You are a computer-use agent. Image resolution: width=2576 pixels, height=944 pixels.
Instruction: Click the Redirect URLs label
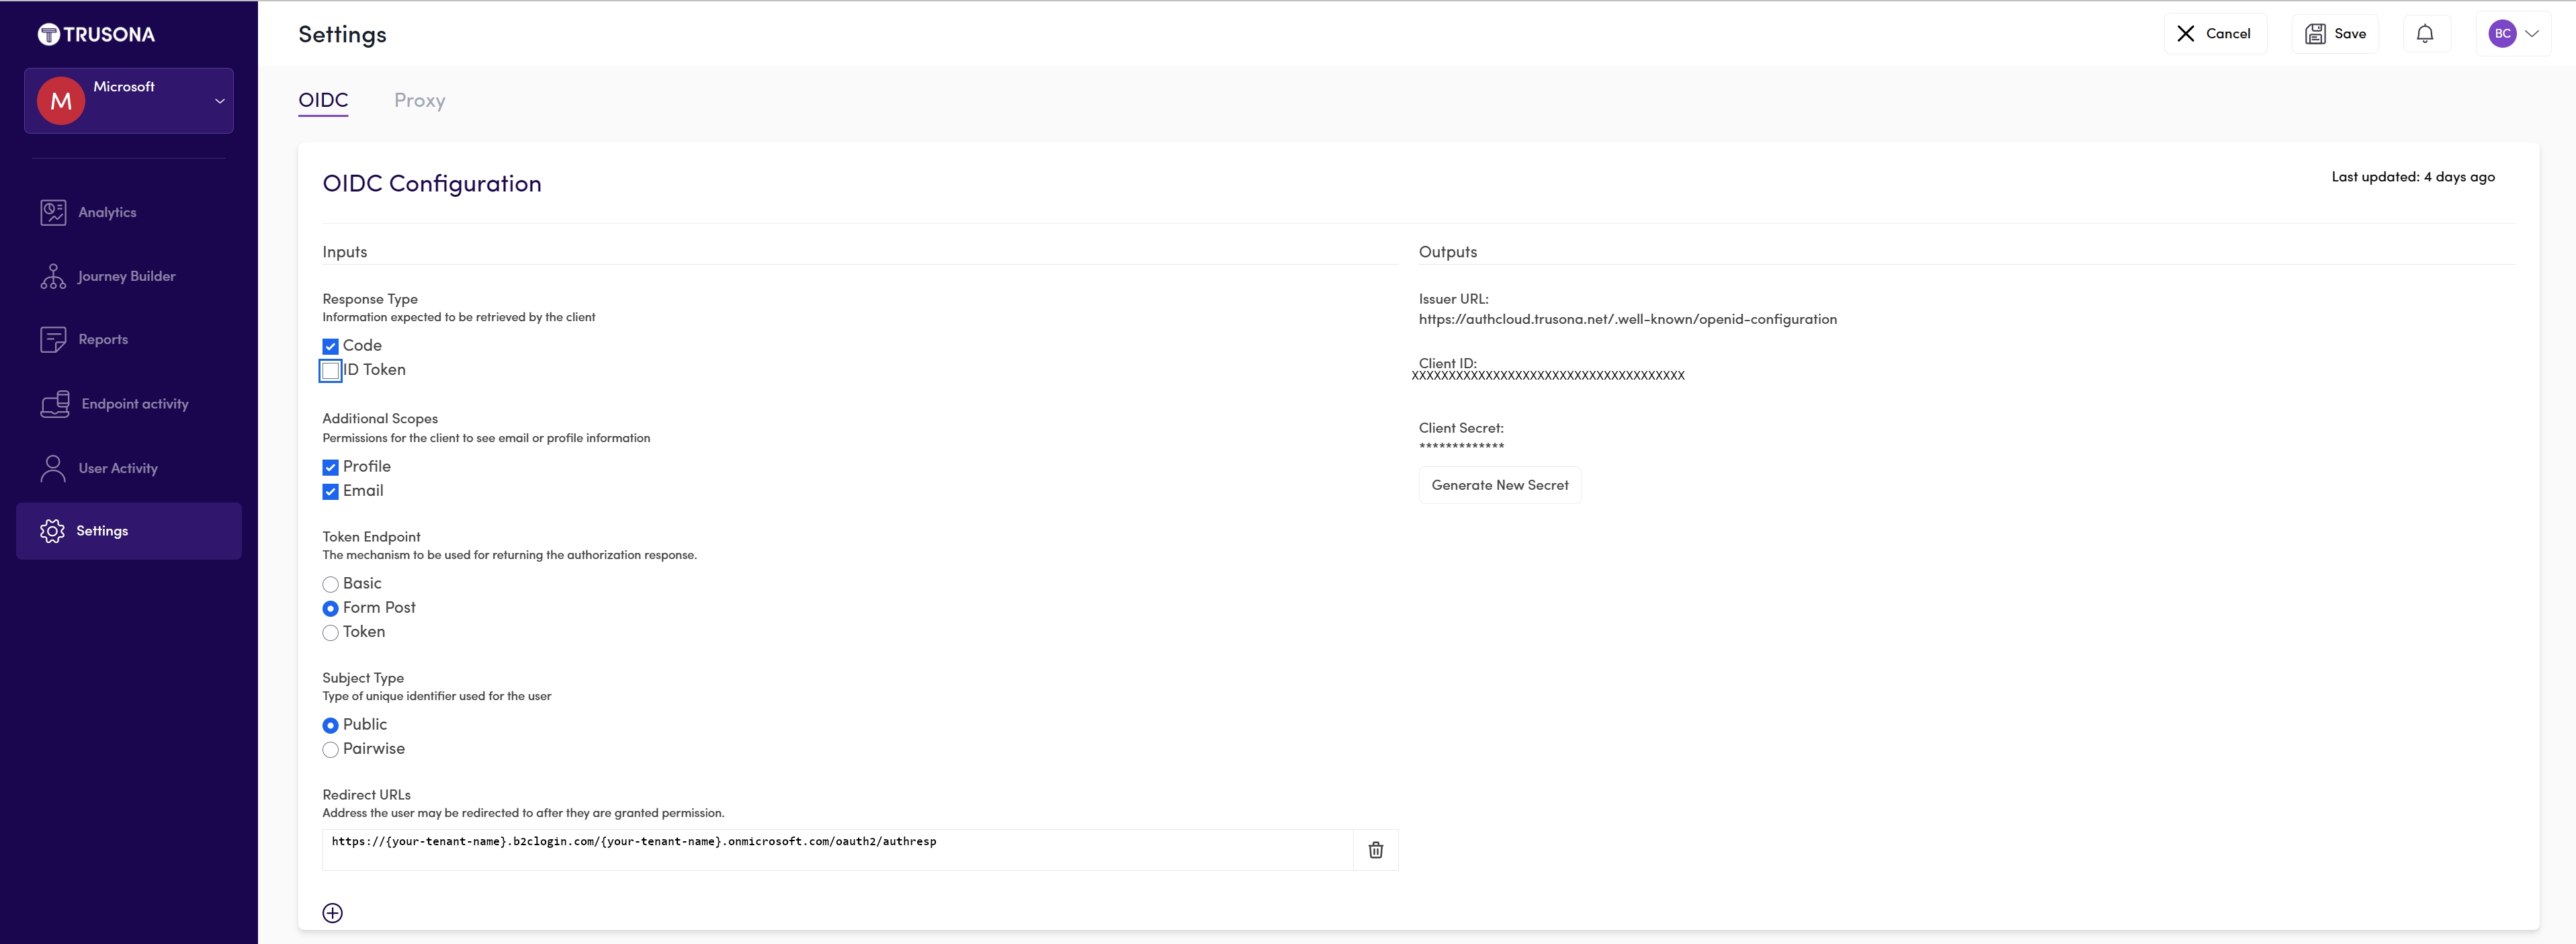(x=366, y=795)
